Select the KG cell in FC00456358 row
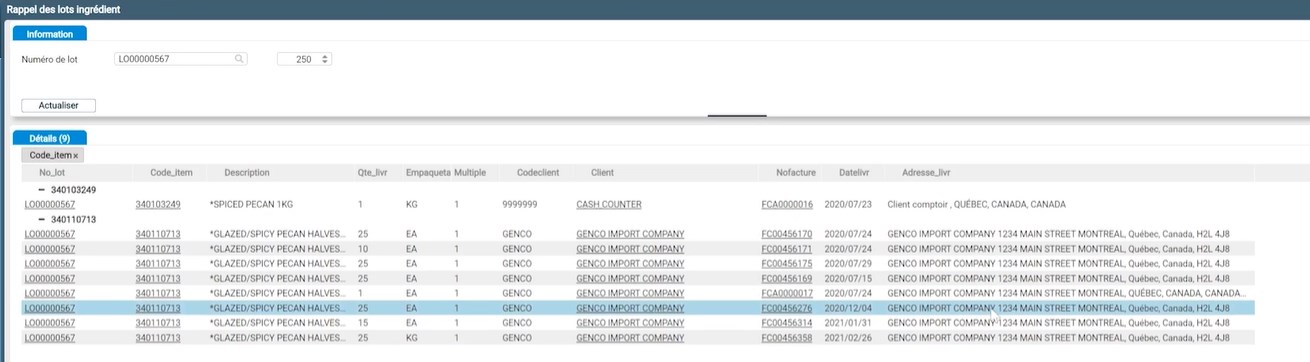 pos(412,338)
